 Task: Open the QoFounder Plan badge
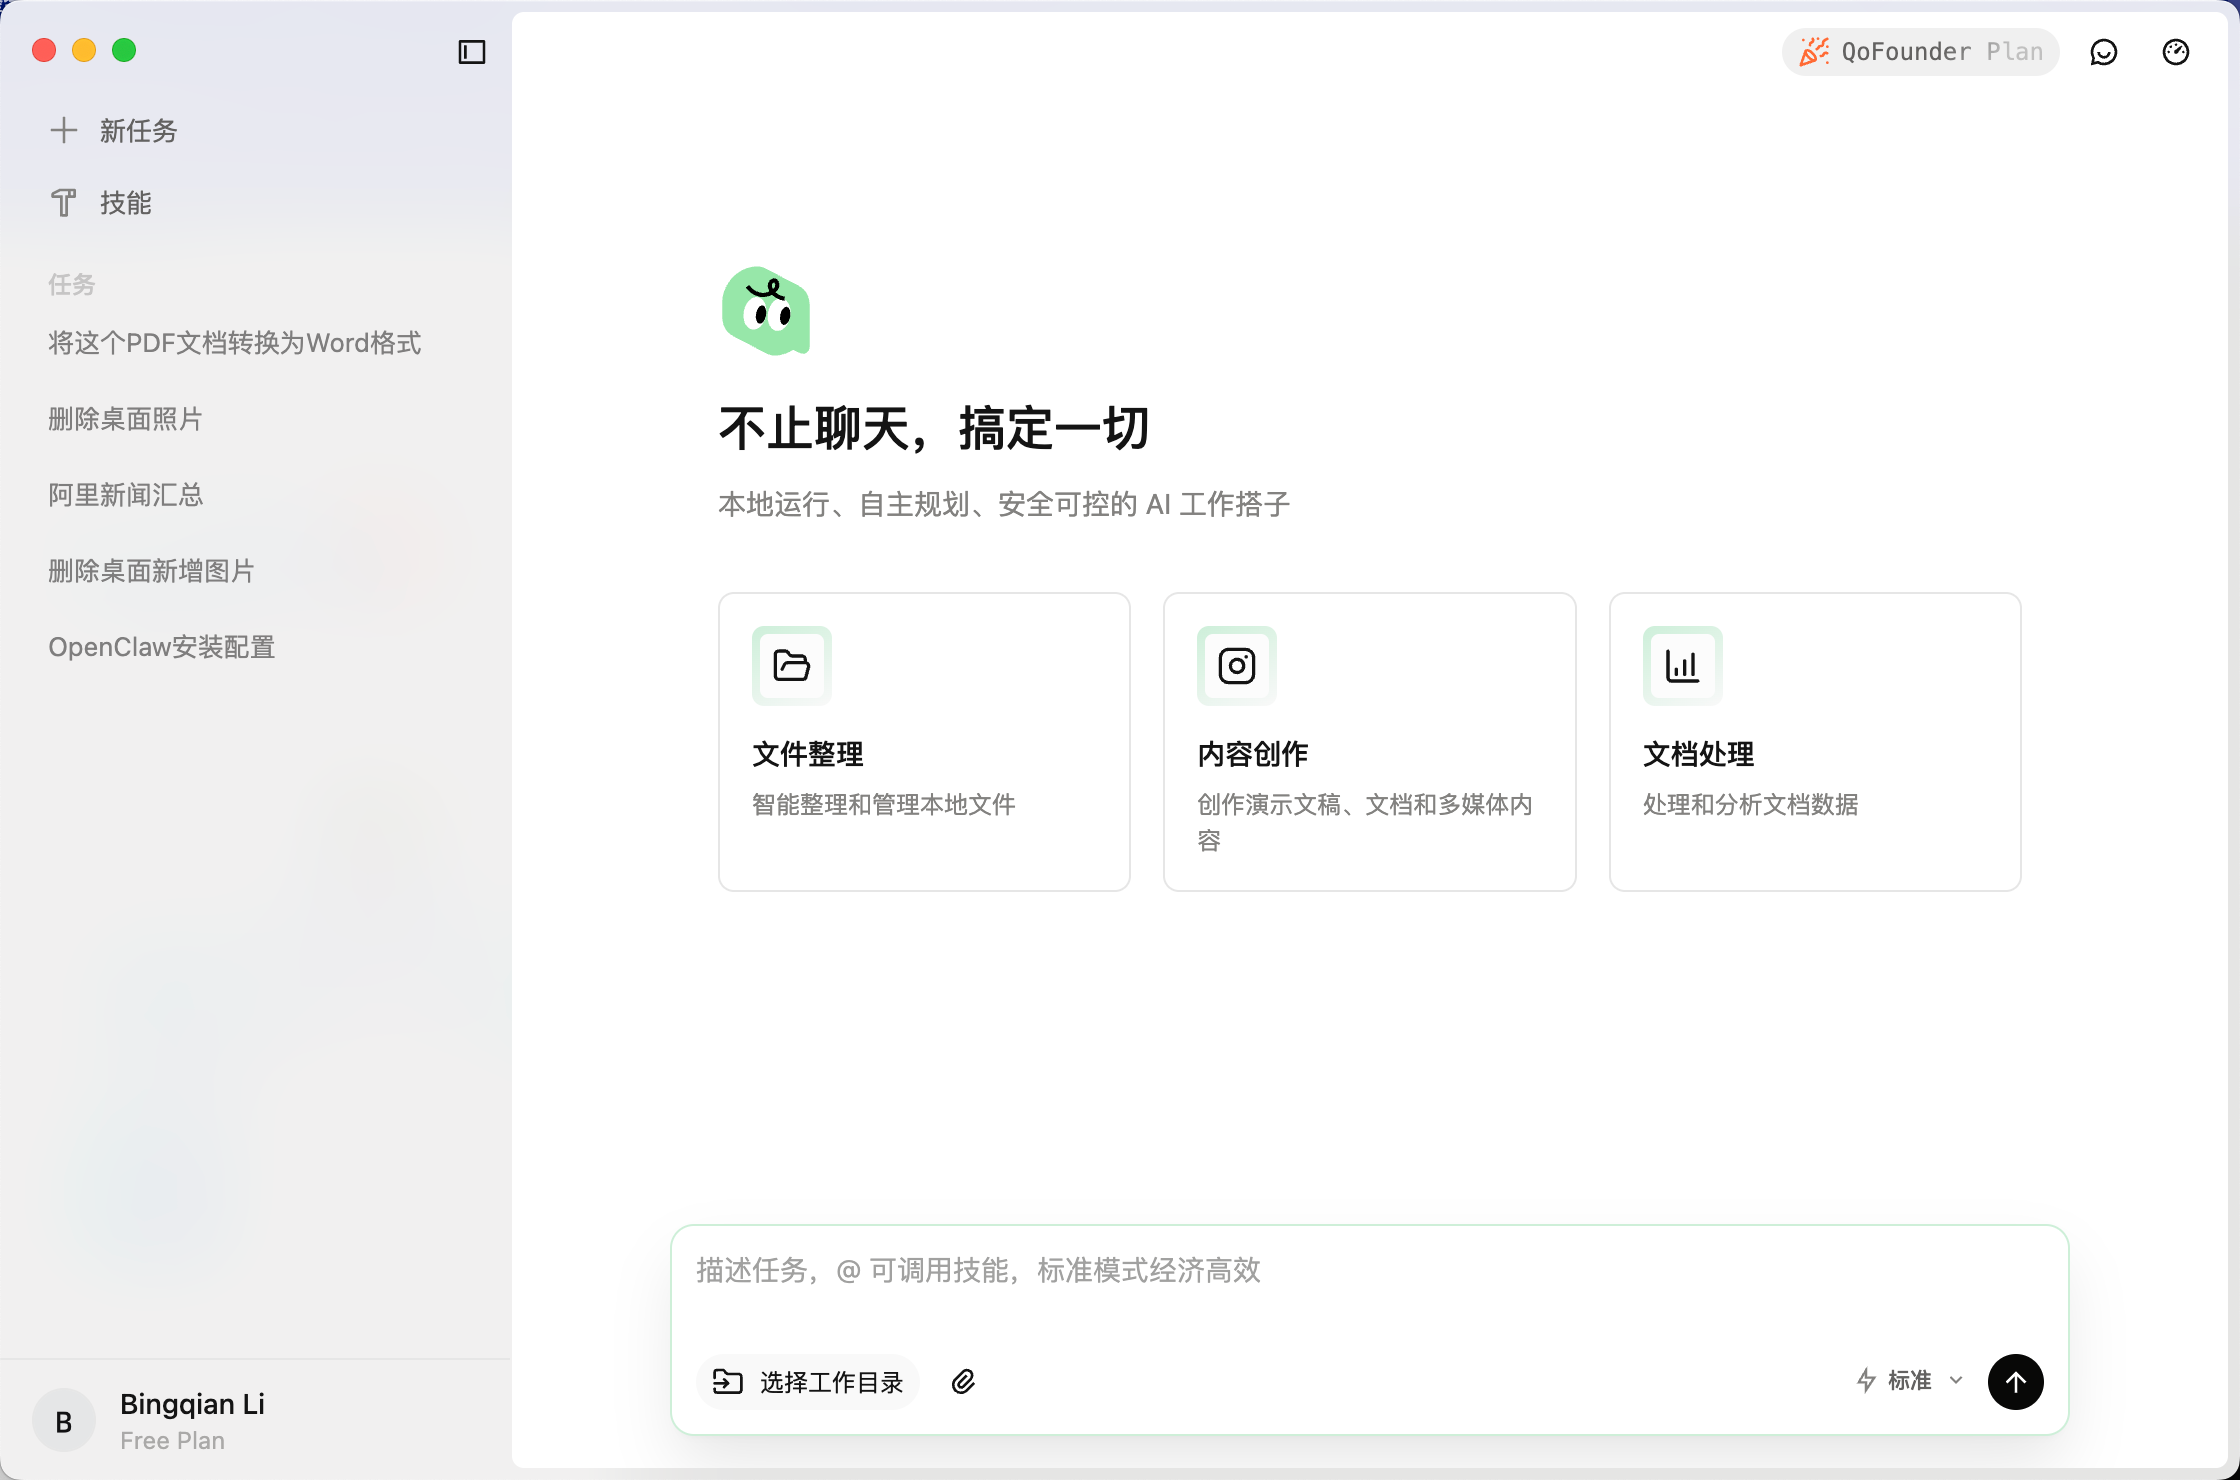pyautogui.click(x=1920, y=52)
